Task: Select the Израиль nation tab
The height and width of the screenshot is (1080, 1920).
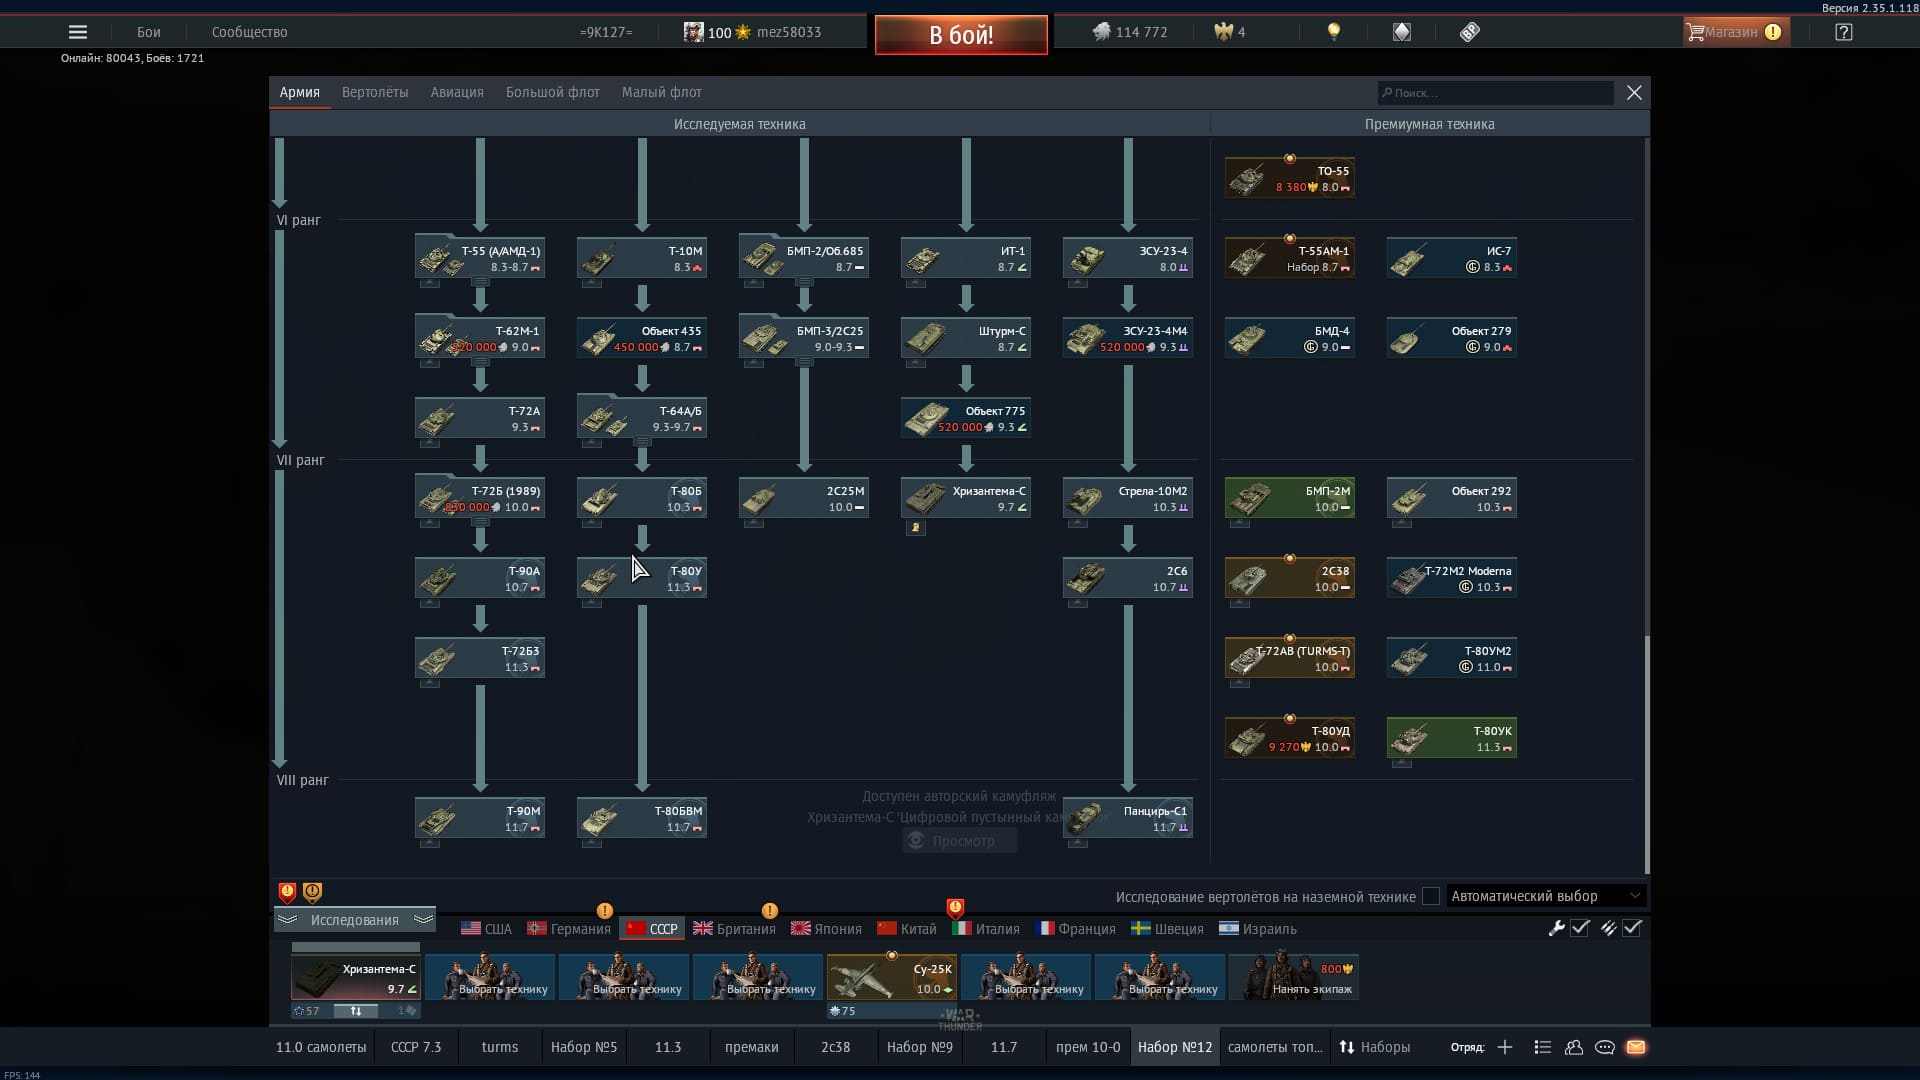Action: [1258, 929]
